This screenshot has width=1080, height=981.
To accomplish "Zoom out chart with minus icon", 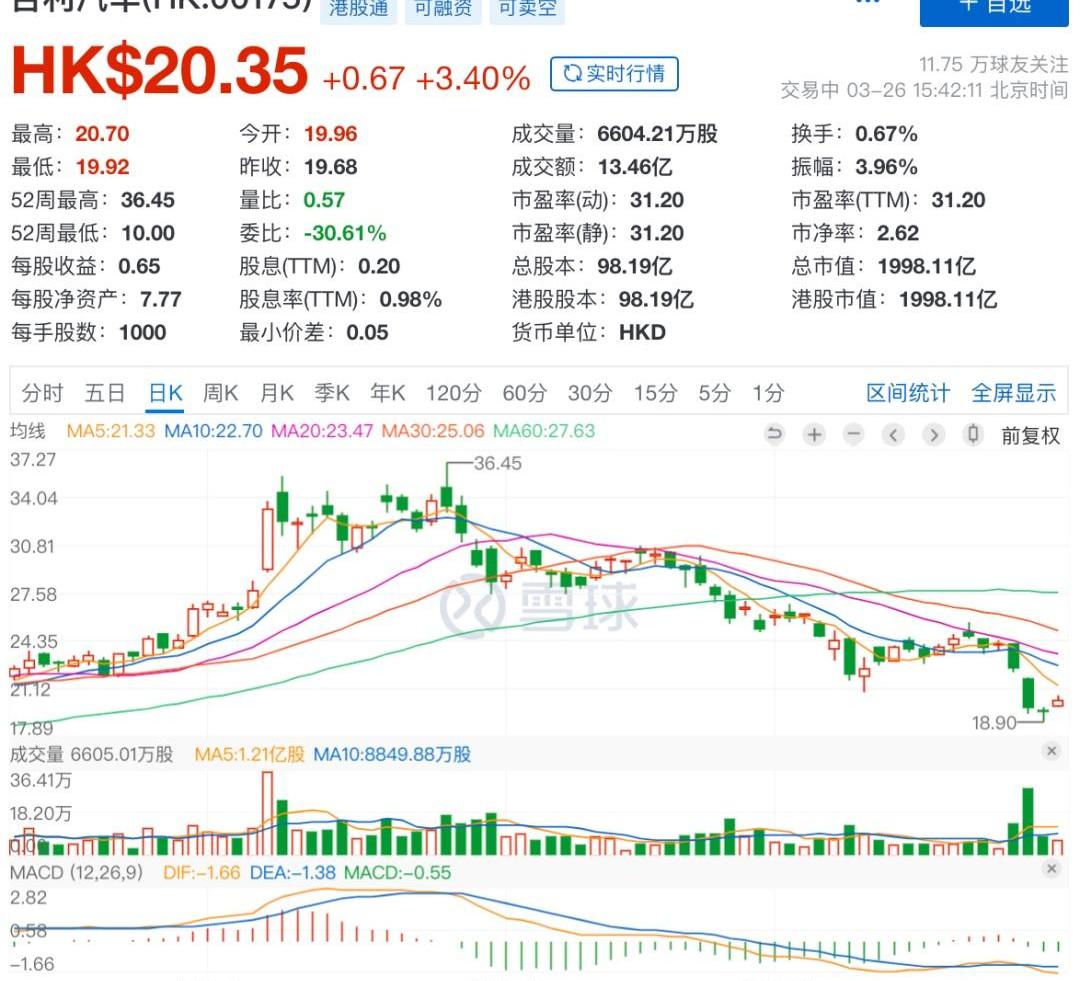I will click(x=853, y=435).
